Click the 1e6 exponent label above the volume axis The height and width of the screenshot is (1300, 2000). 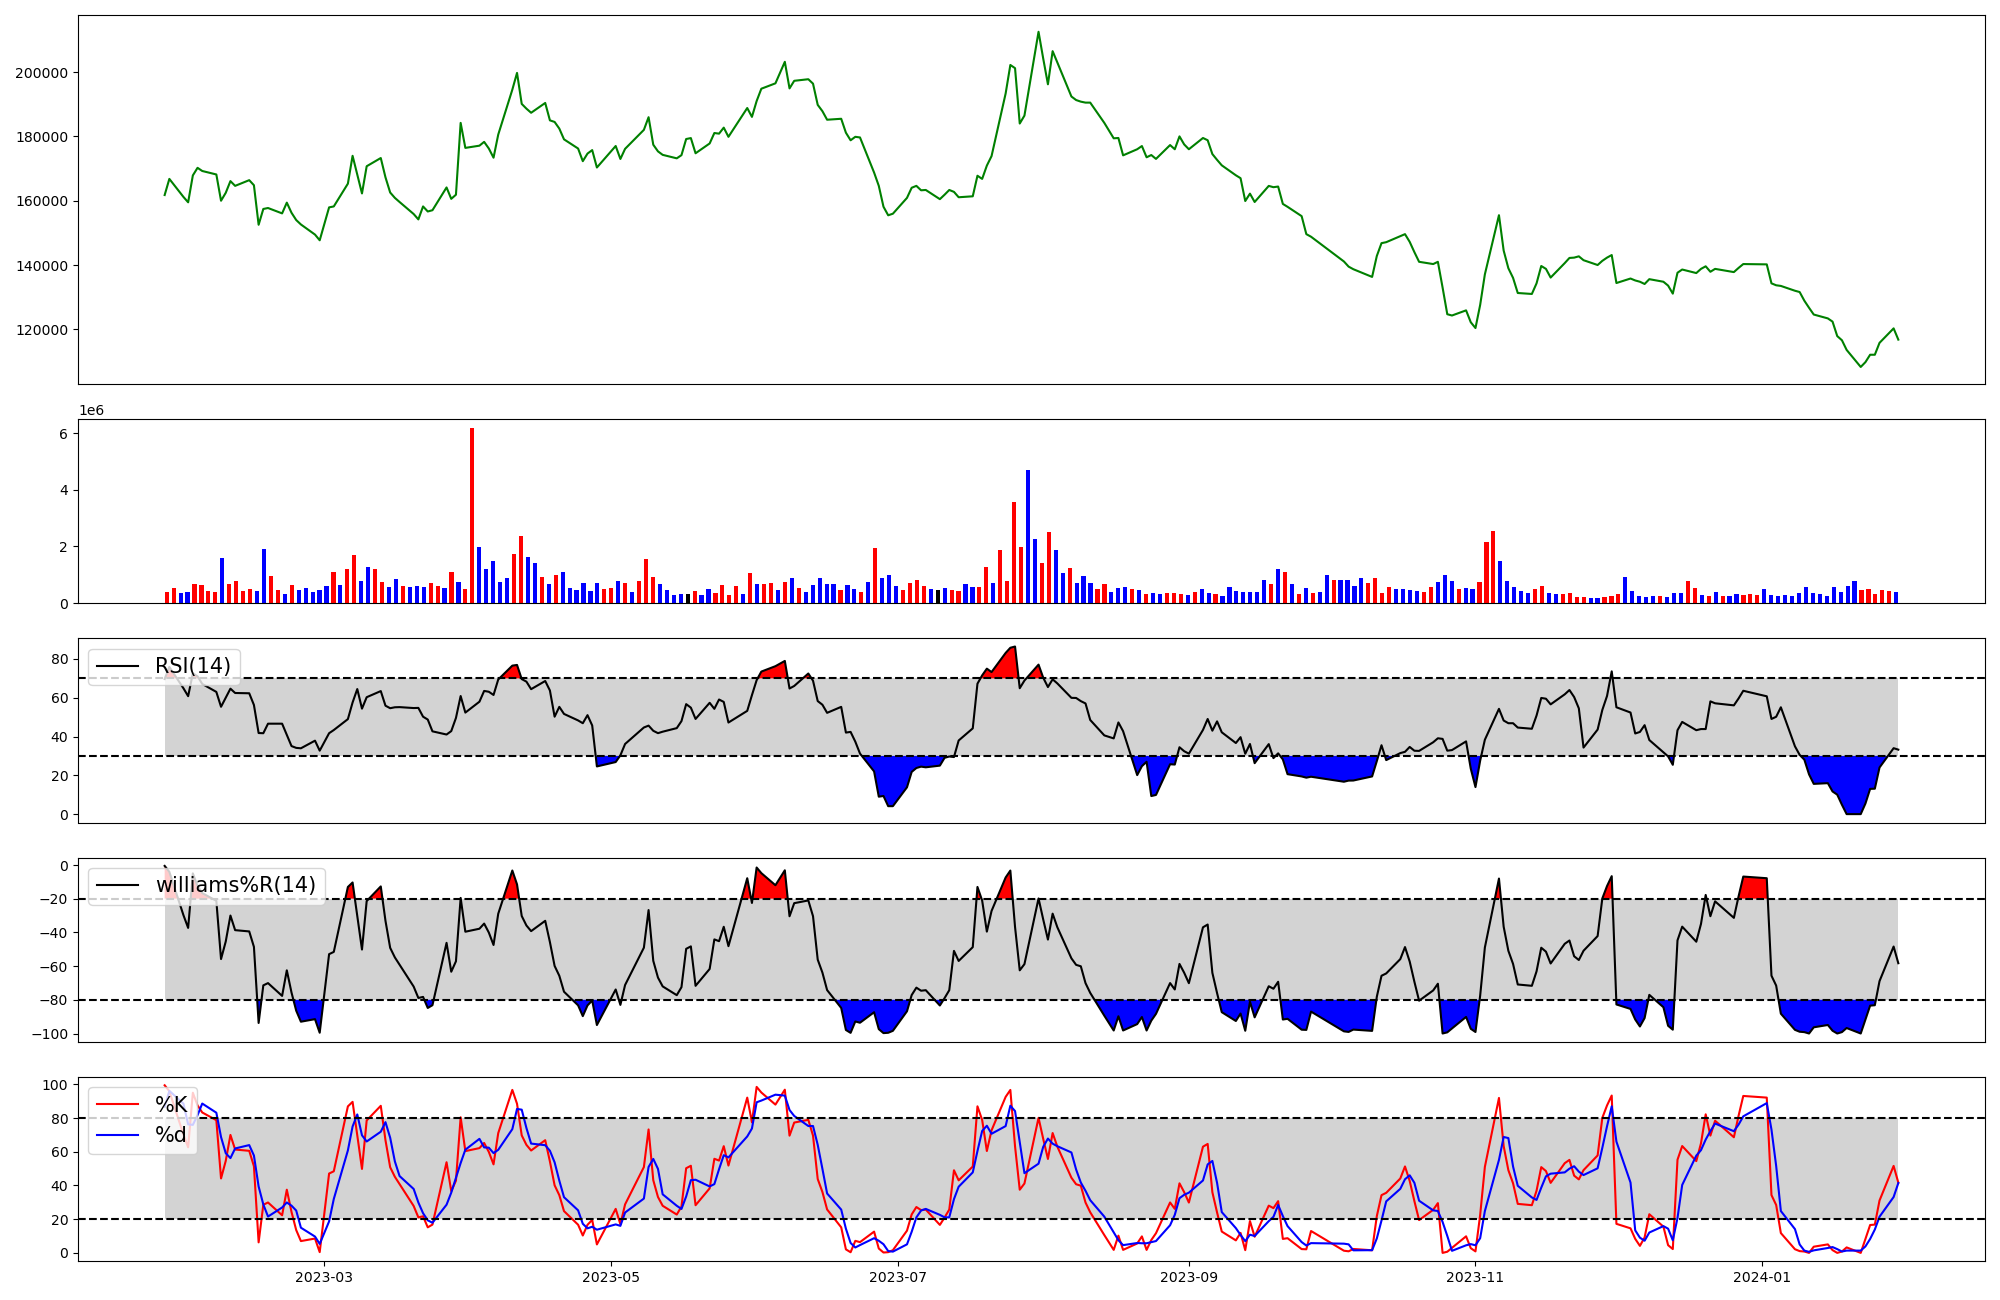click(92, 411)
